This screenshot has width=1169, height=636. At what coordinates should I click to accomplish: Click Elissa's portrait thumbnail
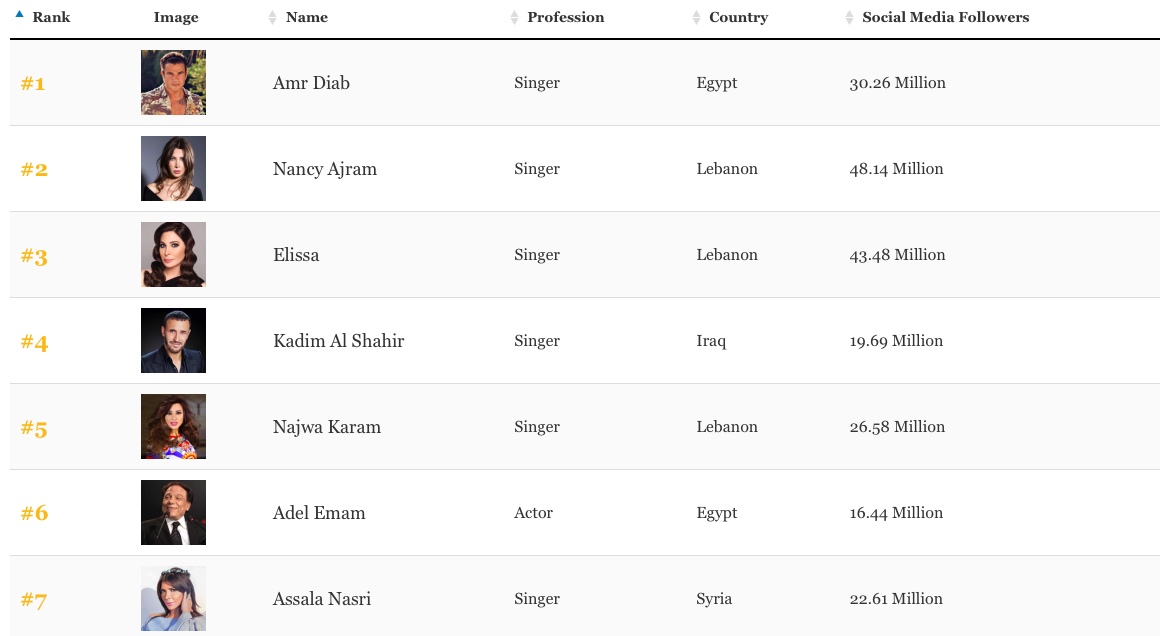pos(173,255)
